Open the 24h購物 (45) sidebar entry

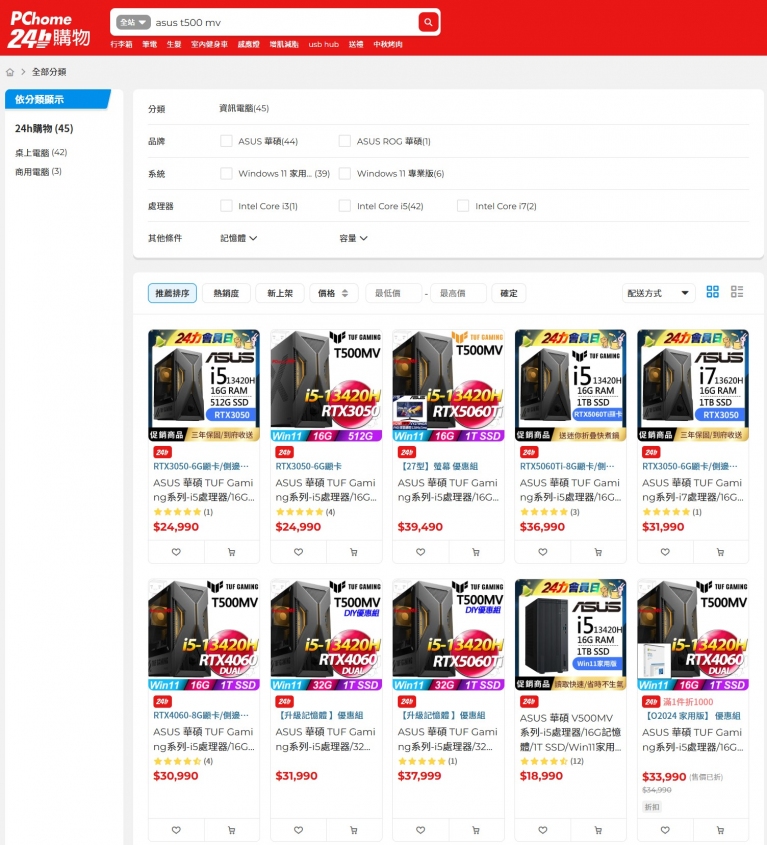coord(44,128)
